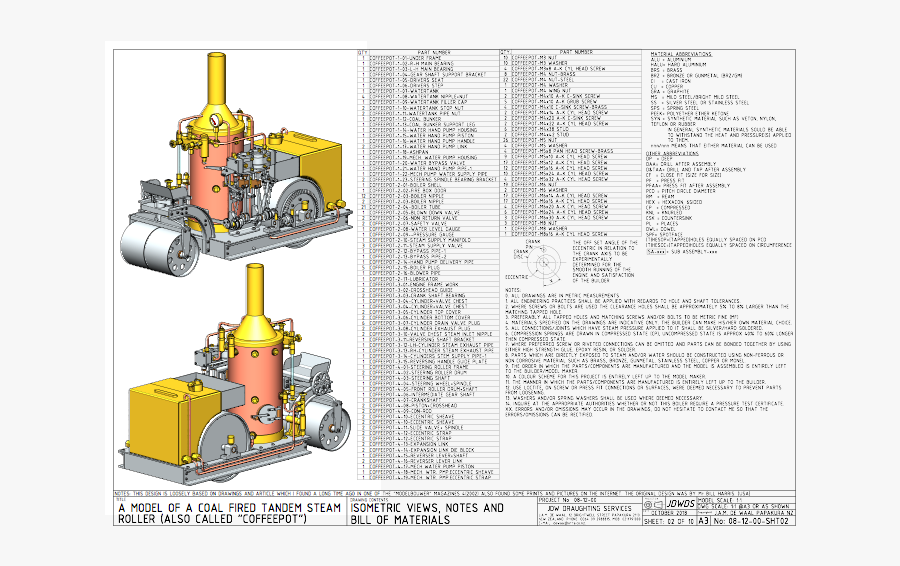The height and width of the screenshot is (566, 900).
Task: Select row 'COFFEEPOT-1-05-DRIVERS SEAT'
Action: (x=428, y=80)
